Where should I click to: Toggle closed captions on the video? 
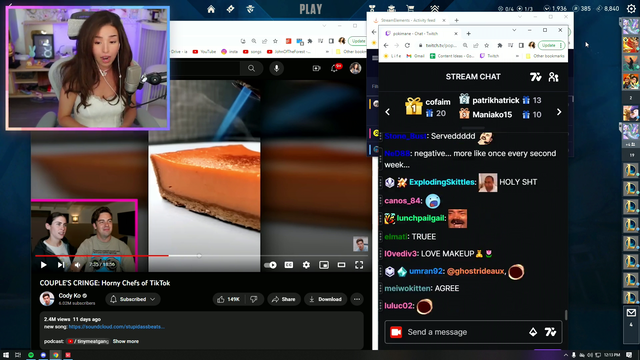click(x=289, y=265)
